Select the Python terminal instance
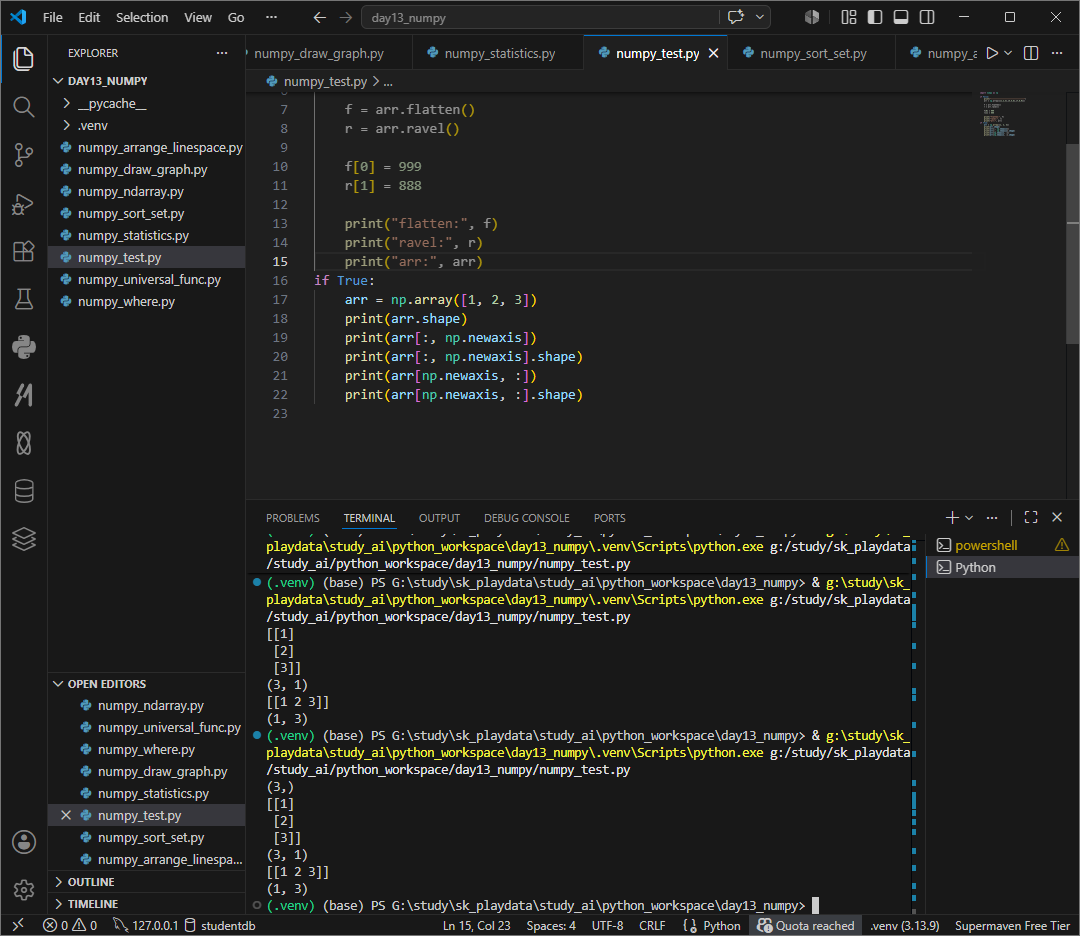Image resolution: width=1080 pixels, height=936 pixels. [x=1002, y=568]
